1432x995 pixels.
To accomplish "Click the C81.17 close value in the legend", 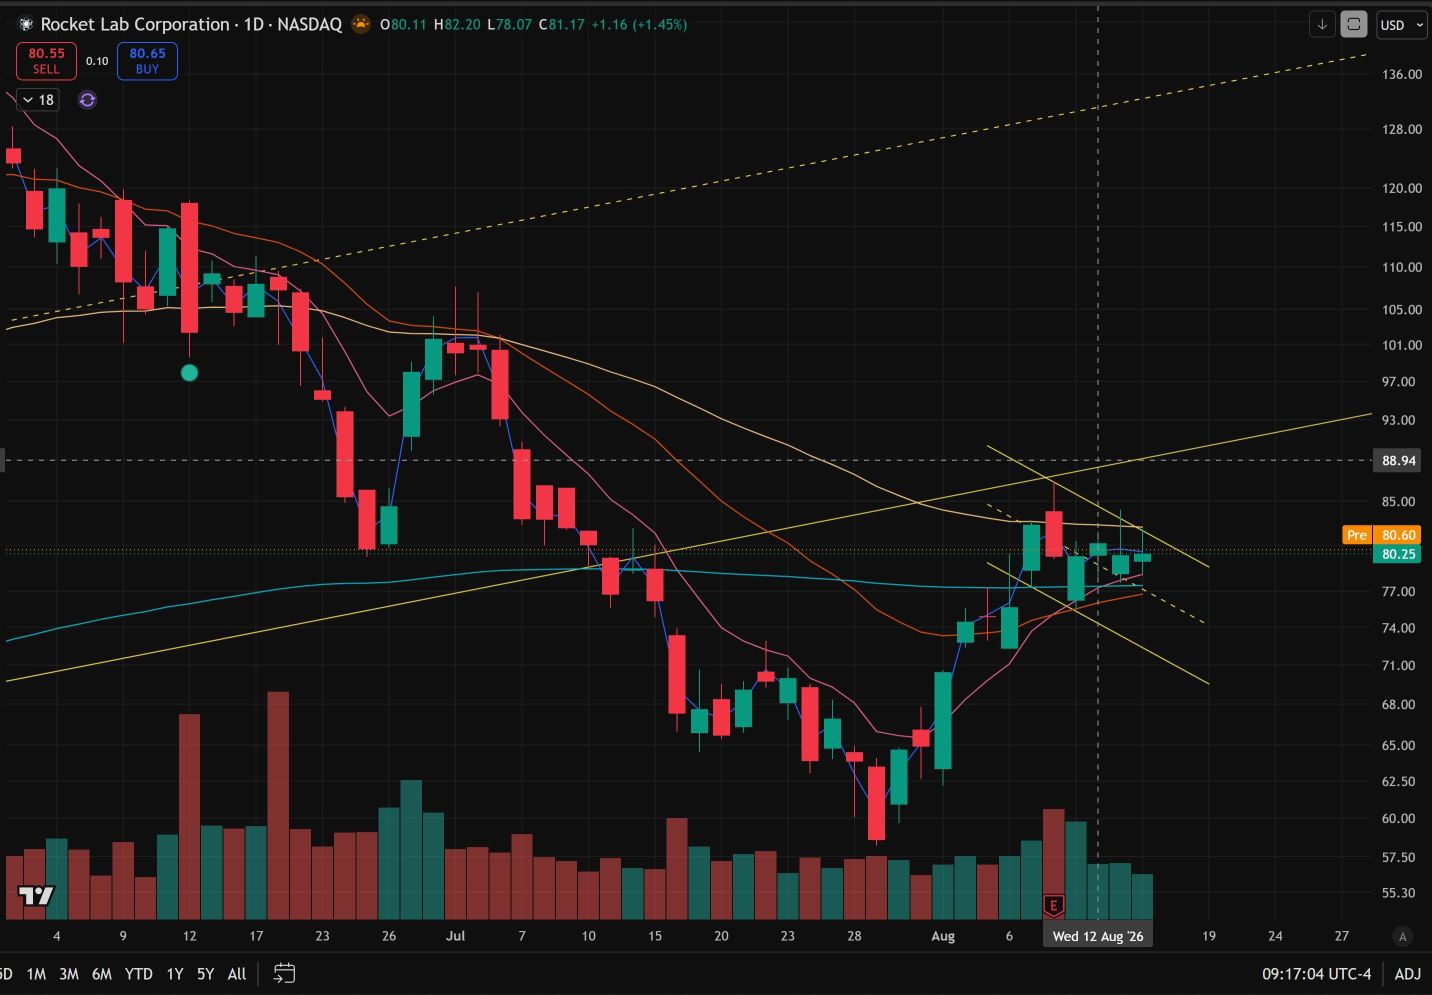I will click(x=562, y=24).
